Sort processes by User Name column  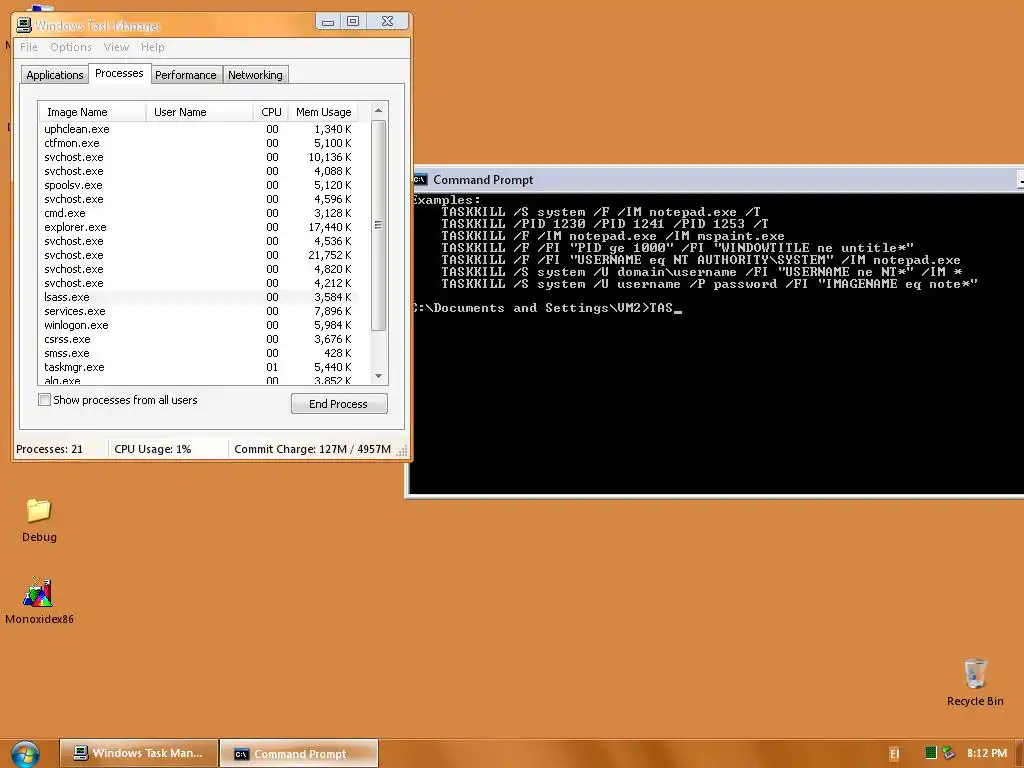[199, 112]
